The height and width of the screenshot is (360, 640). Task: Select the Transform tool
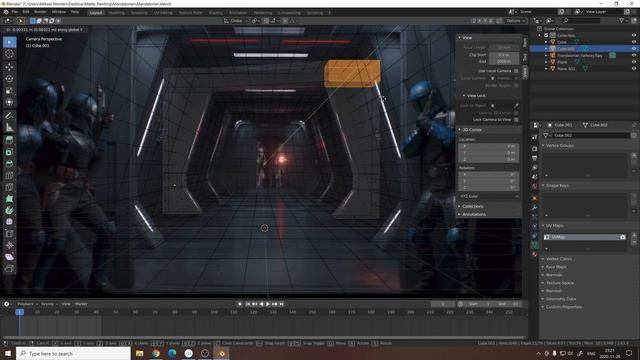coord(9,102)
